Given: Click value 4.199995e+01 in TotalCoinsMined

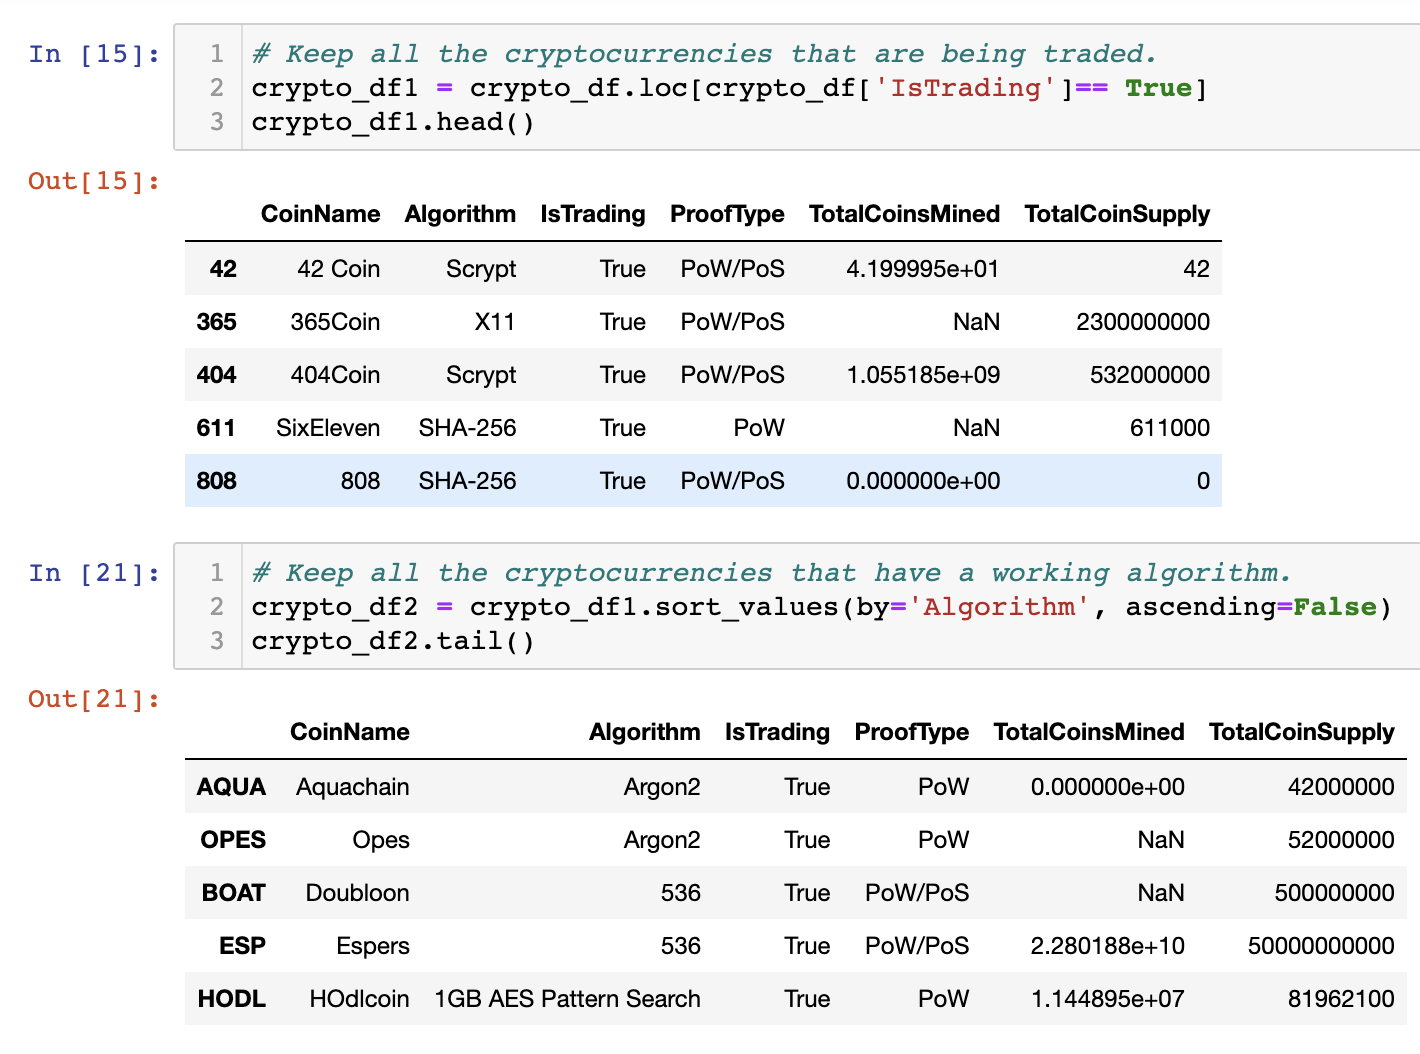Looking at the screenshot, I should tap(922, 269).
